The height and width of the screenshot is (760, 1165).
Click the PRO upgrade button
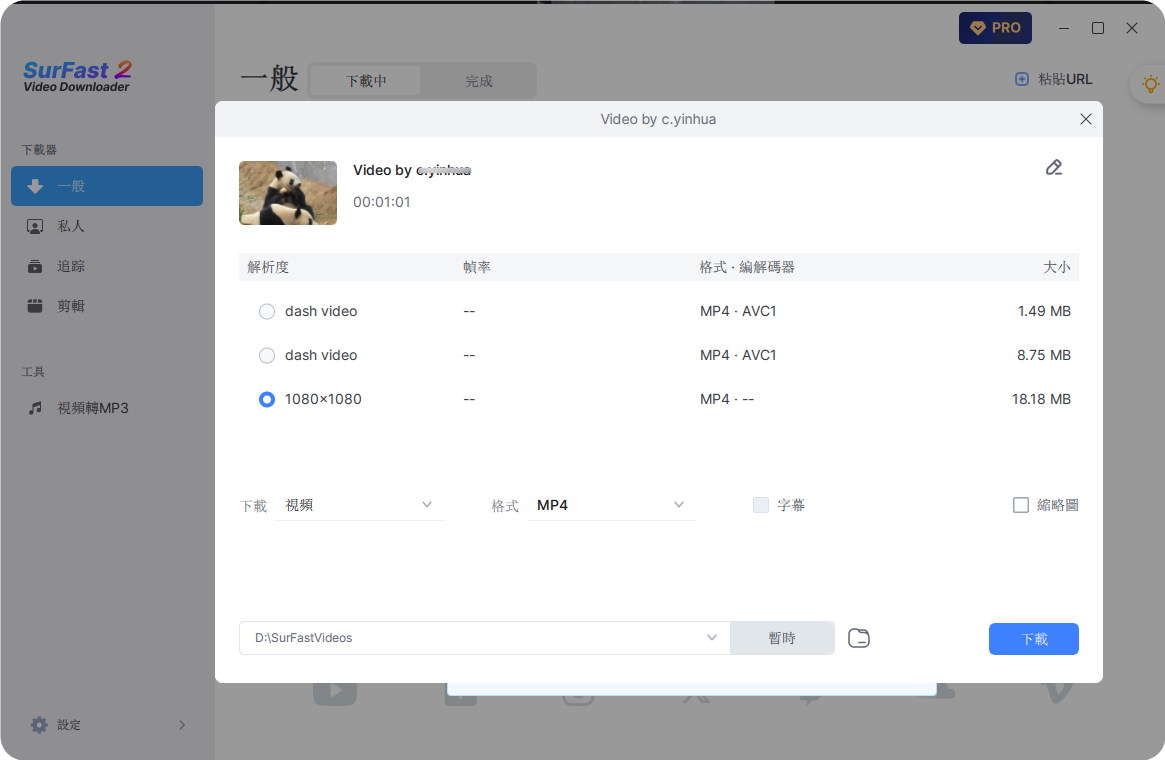[995, 27]
